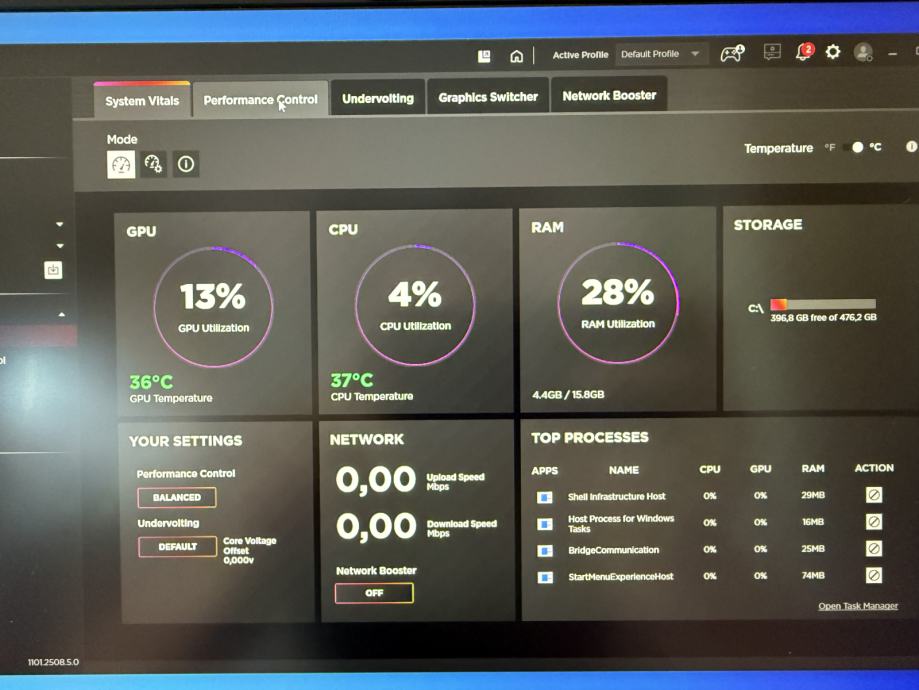Open the Default Profile dropdown

(x=660, y=54)
